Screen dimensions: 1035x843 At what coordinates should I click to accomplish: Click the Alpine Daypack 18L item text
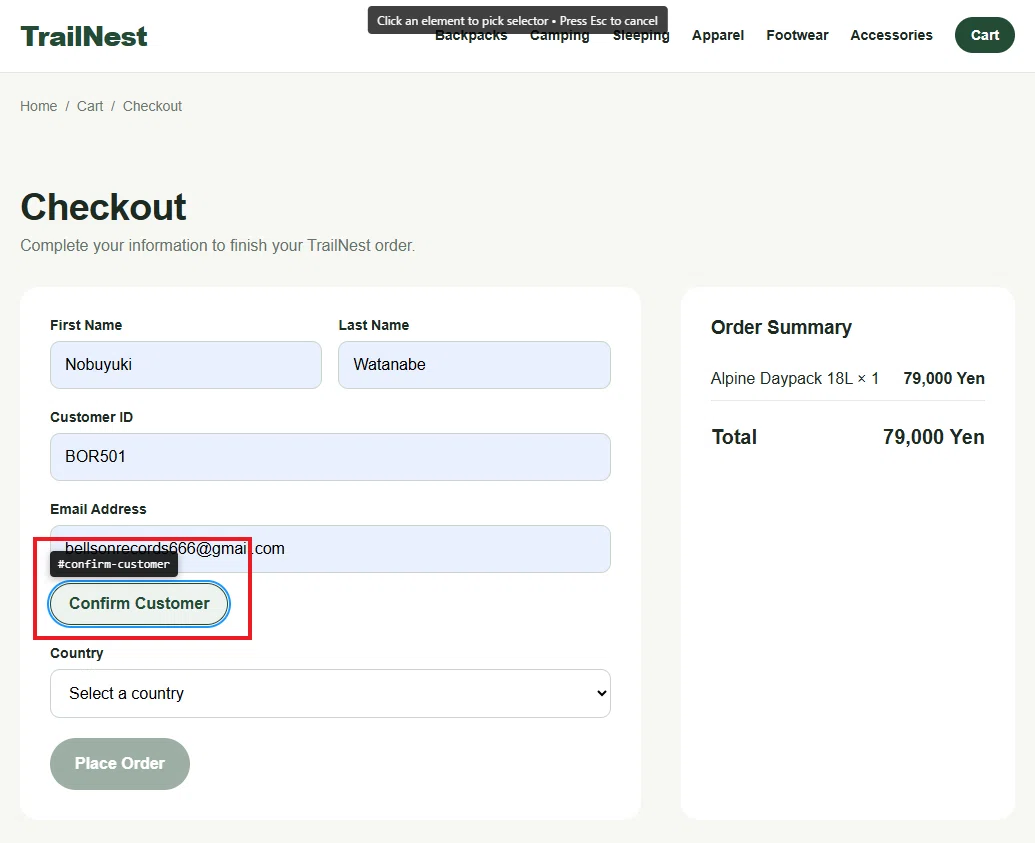795,378
